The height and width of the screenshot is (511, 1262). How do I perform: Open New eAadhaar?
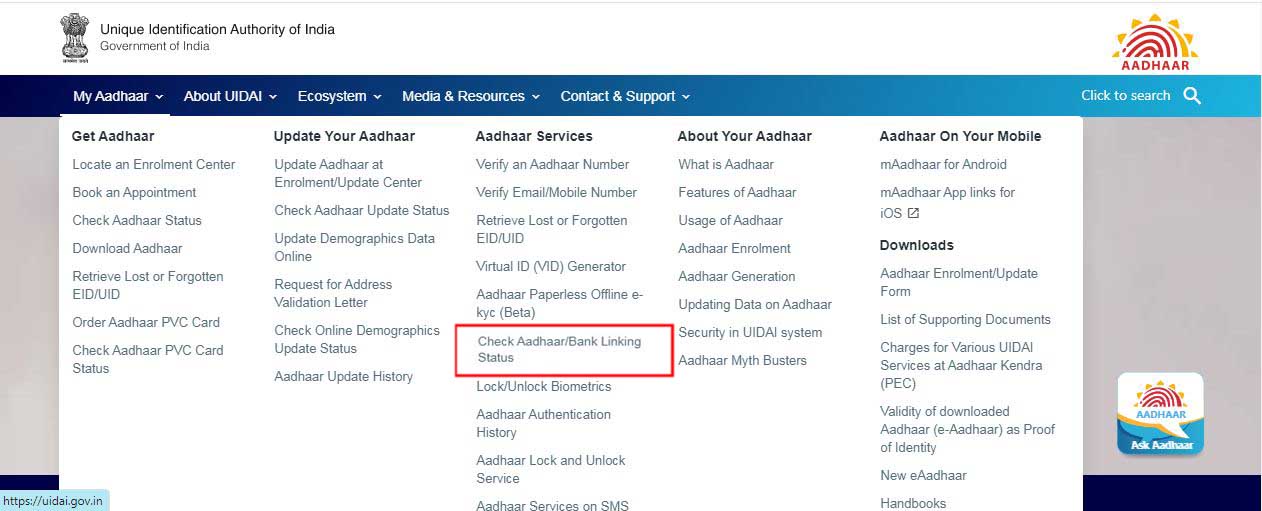tap(923, 475)
